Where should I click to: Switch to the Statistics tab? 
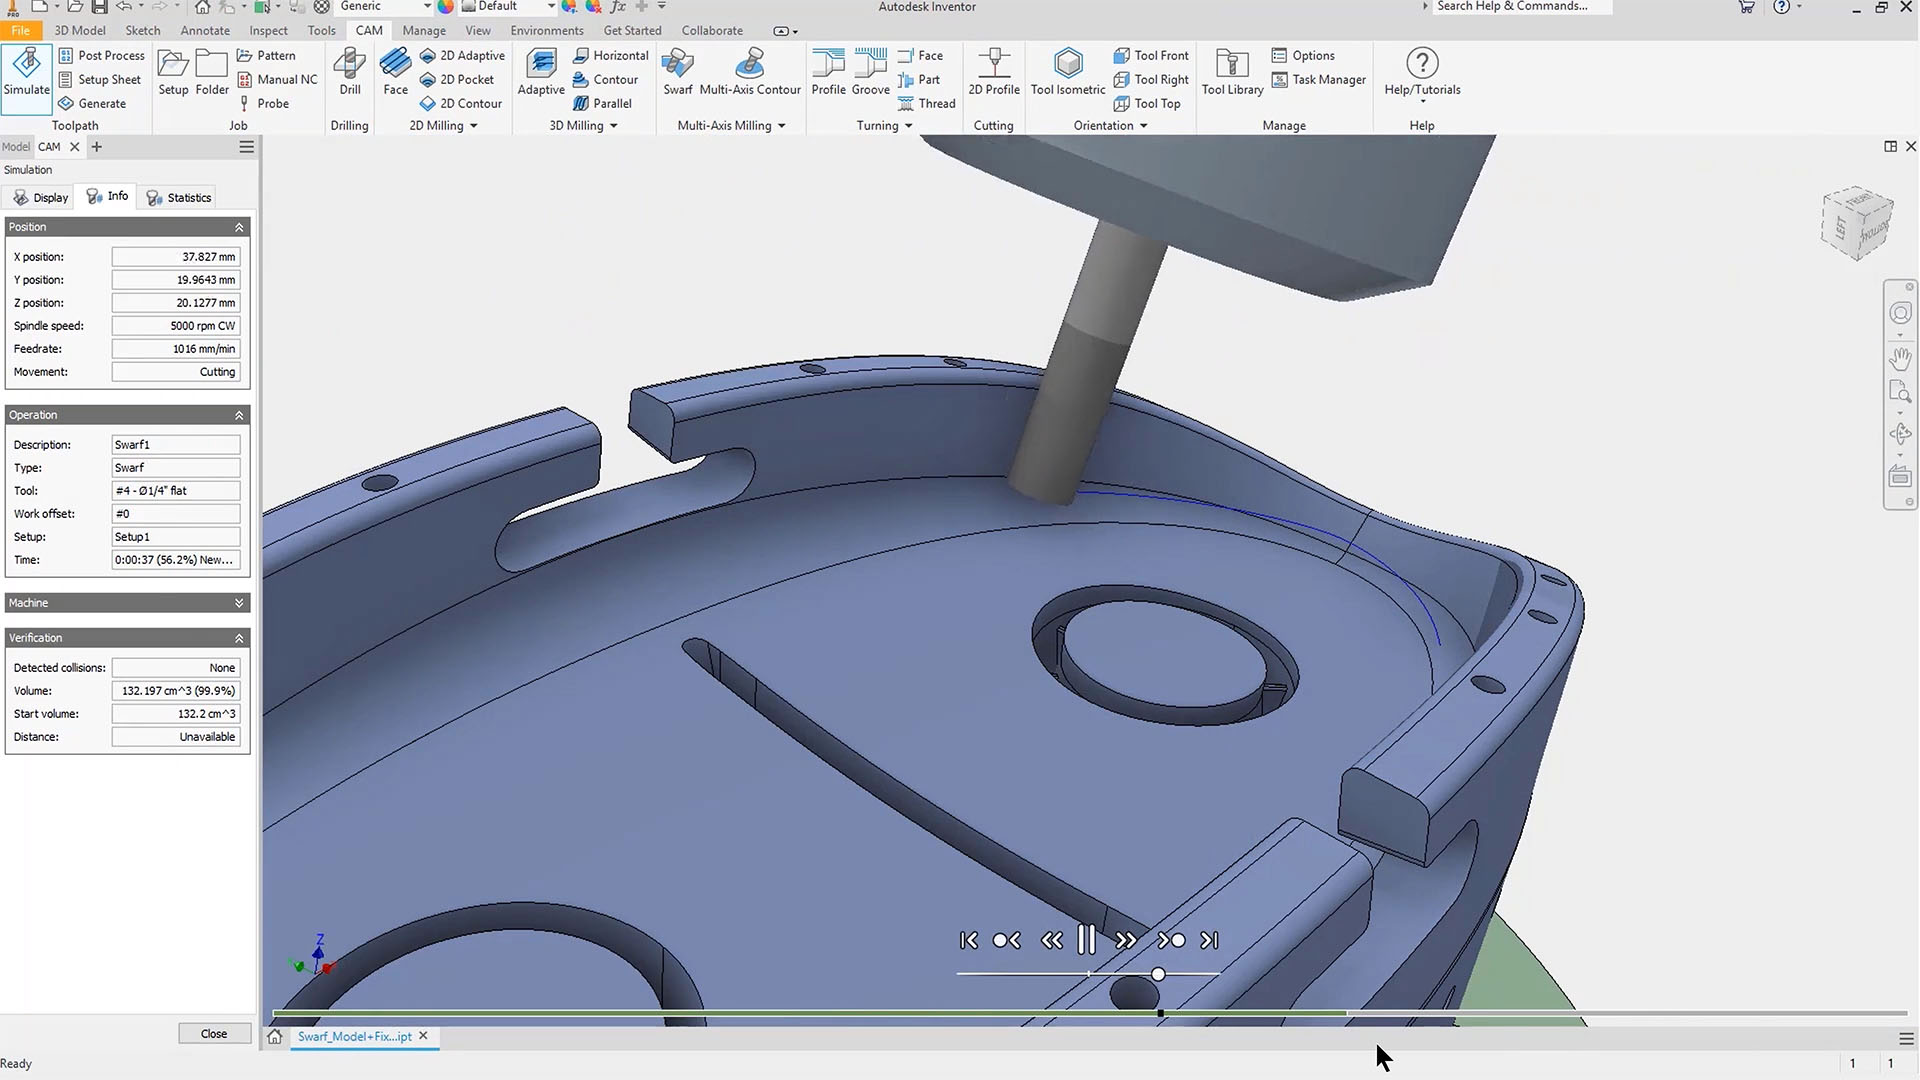click(179, 198)
